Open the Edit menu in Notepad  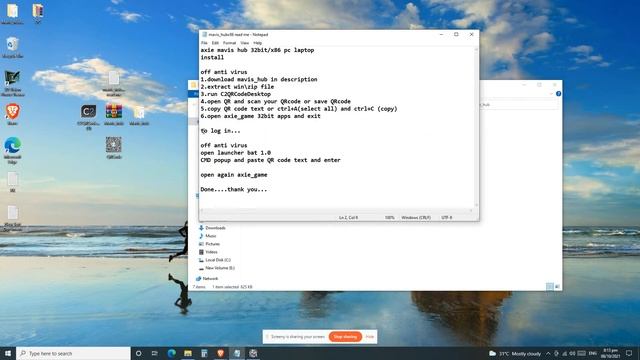tap(215, 43)
